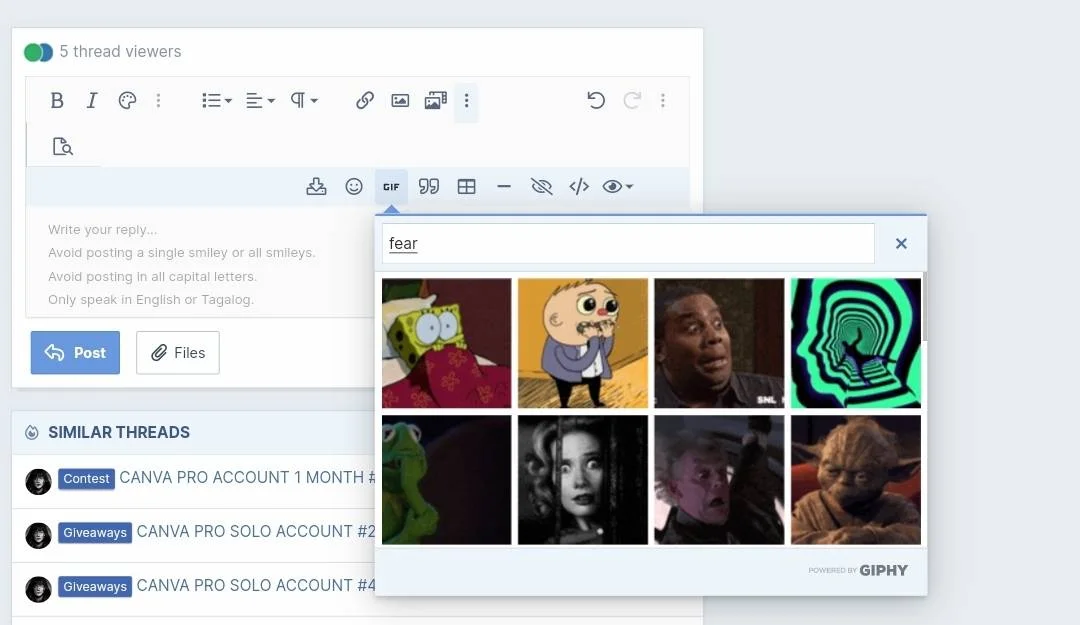Redo the last undone edit
The image size is (1080, 625).
[x=632, y=101]
